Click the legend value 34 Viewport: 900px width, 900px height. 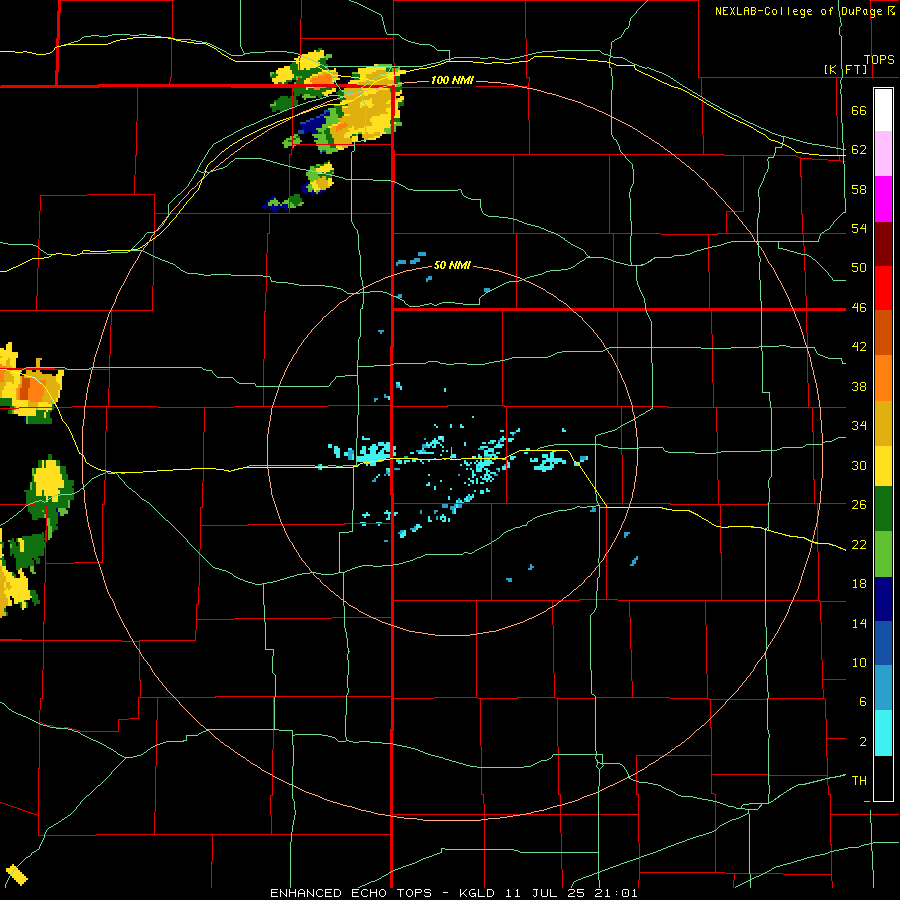(x=859, y=425)
